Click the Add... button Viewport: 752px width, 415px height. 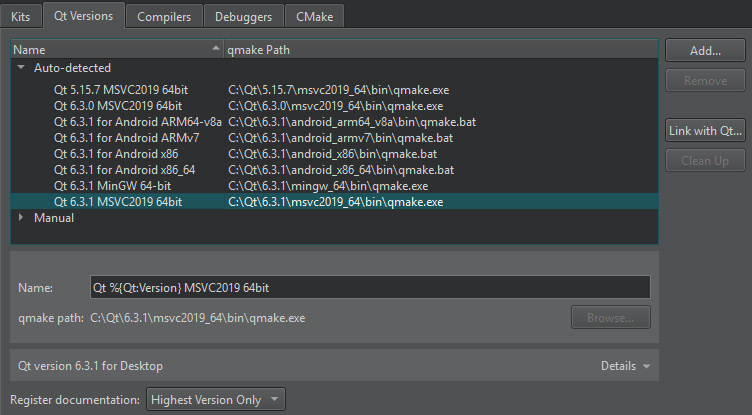click(706, 50)
